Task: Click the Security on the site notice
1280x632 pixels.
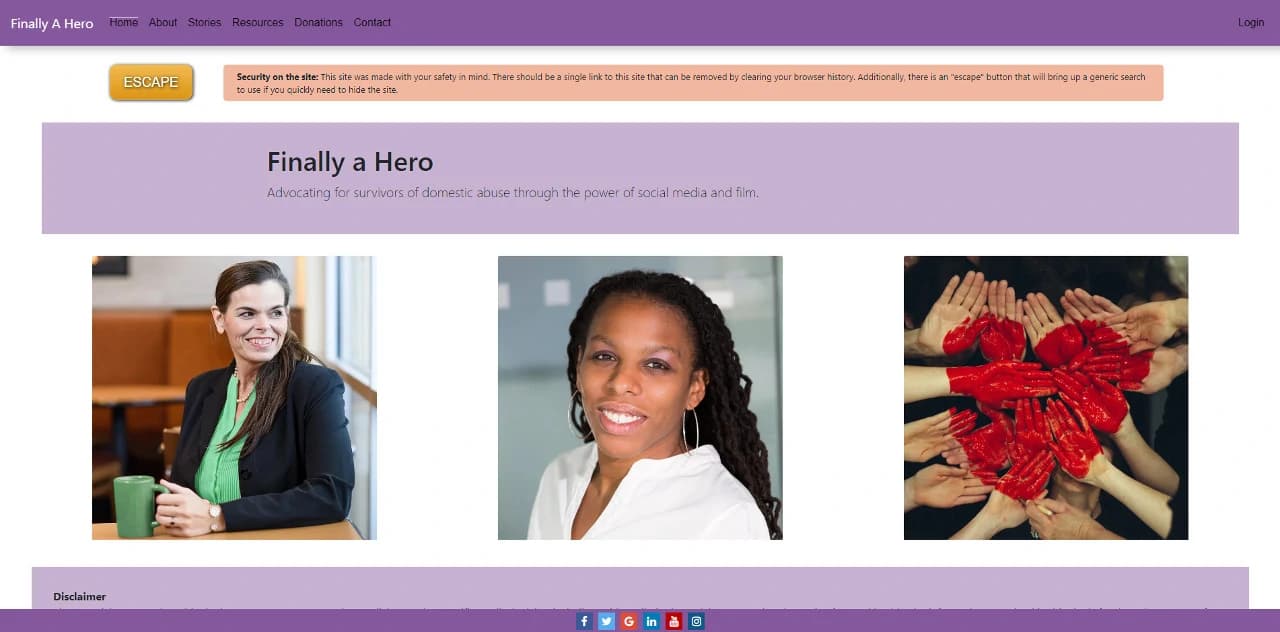Action: click(x=693, y=83)
